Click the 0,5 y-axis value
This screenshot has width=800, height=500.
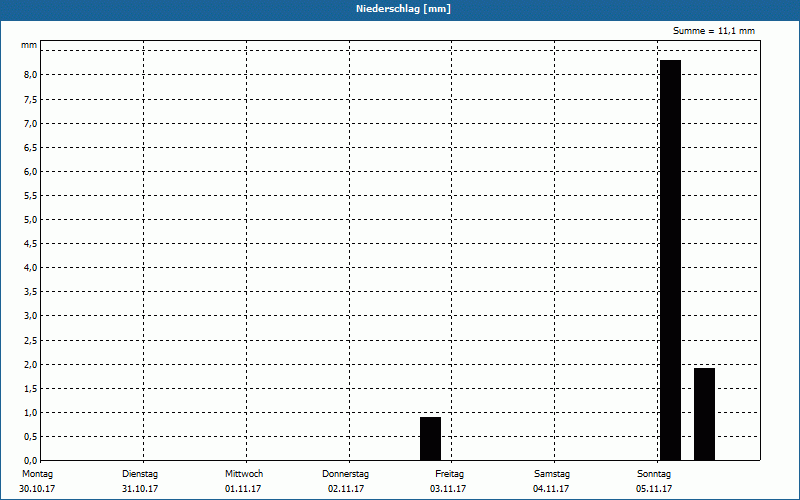point(31,436)
